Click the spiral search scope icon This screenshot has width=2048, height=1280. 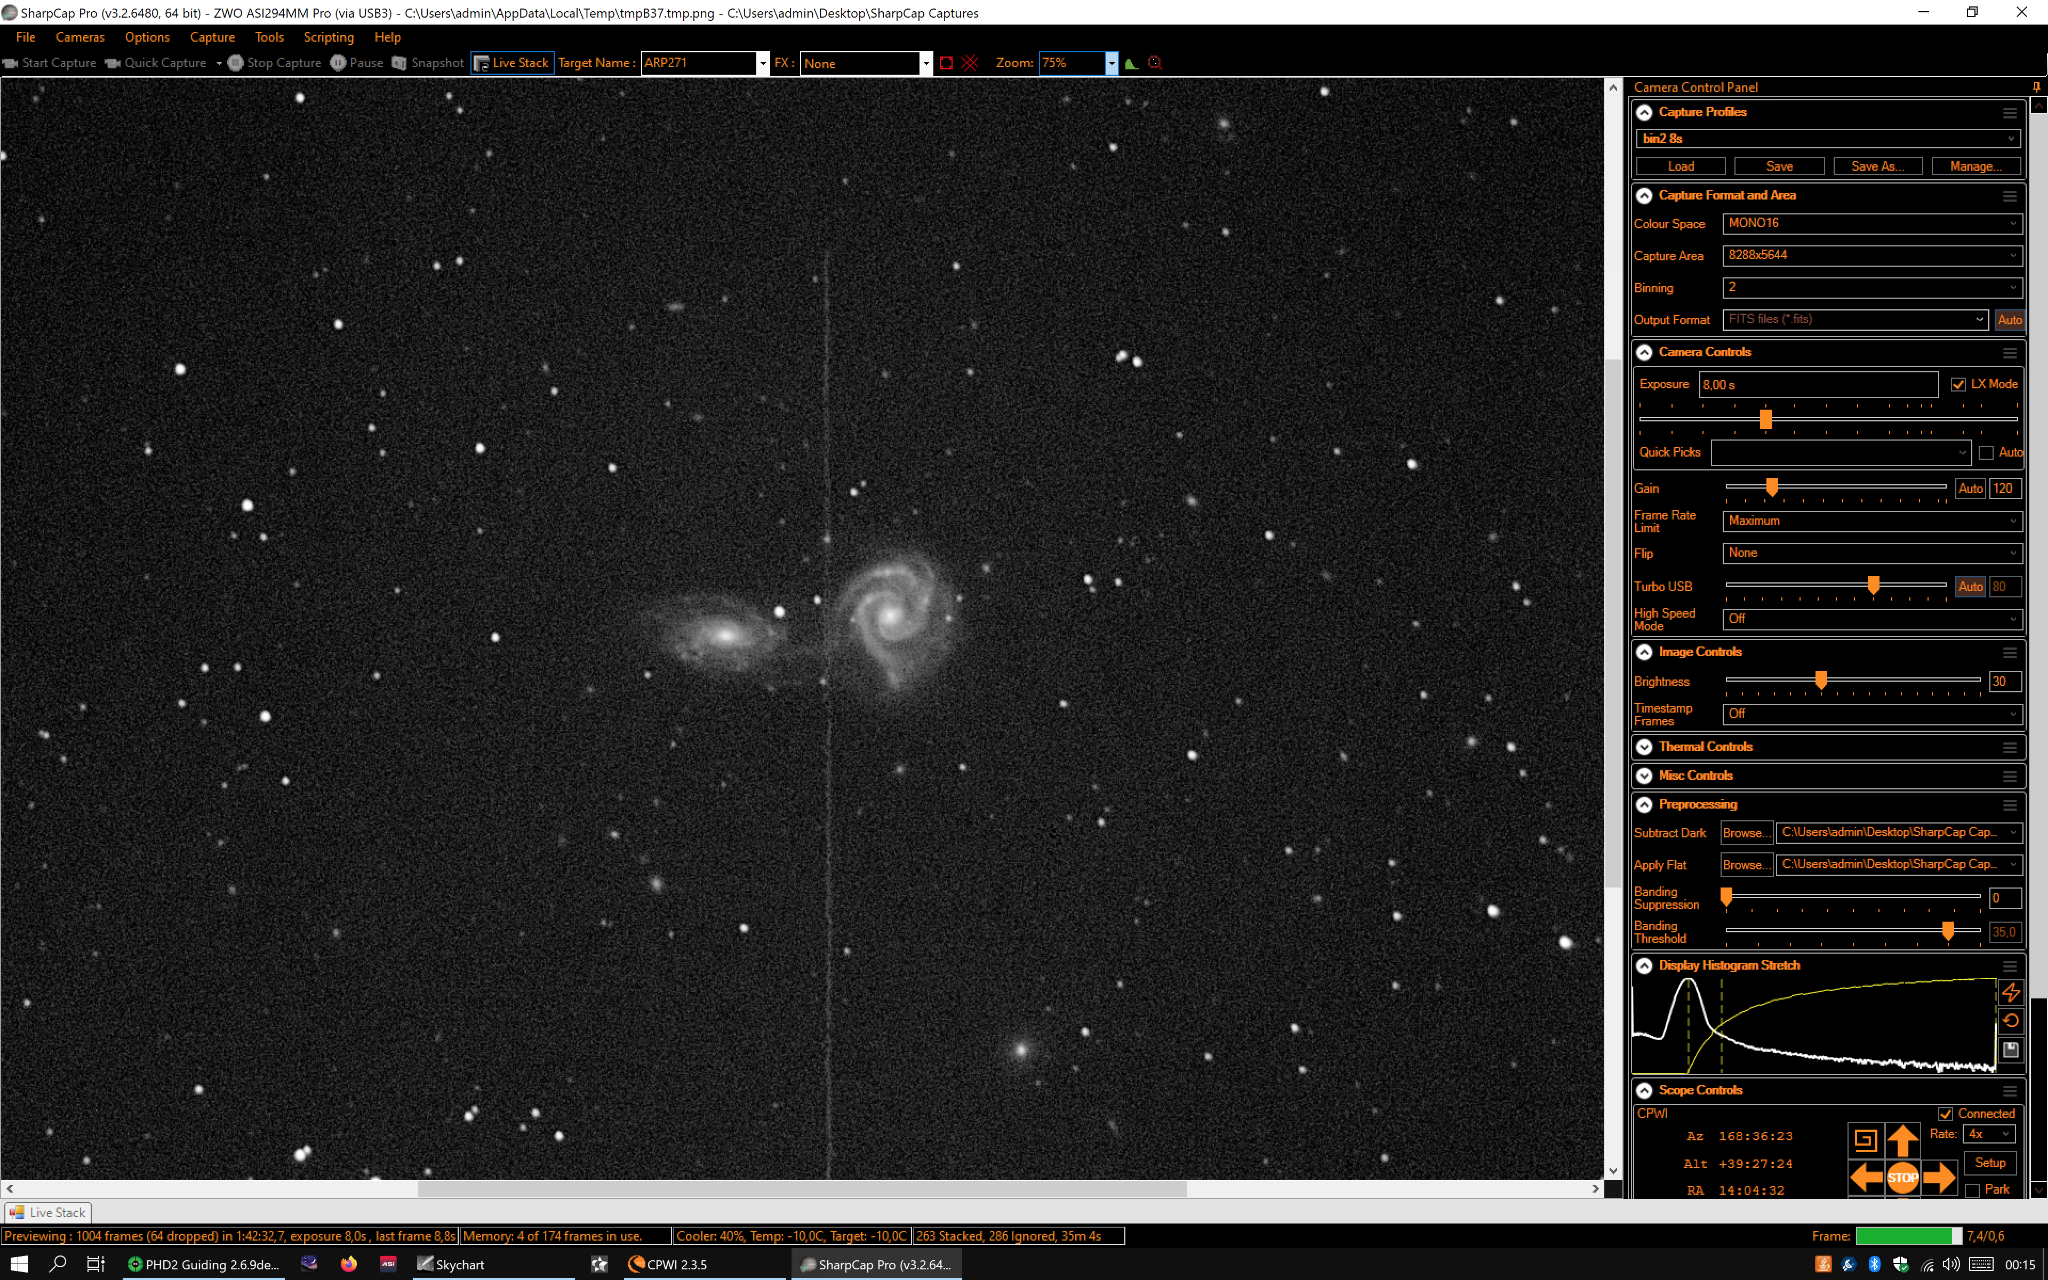[x=1865, y=1140]
